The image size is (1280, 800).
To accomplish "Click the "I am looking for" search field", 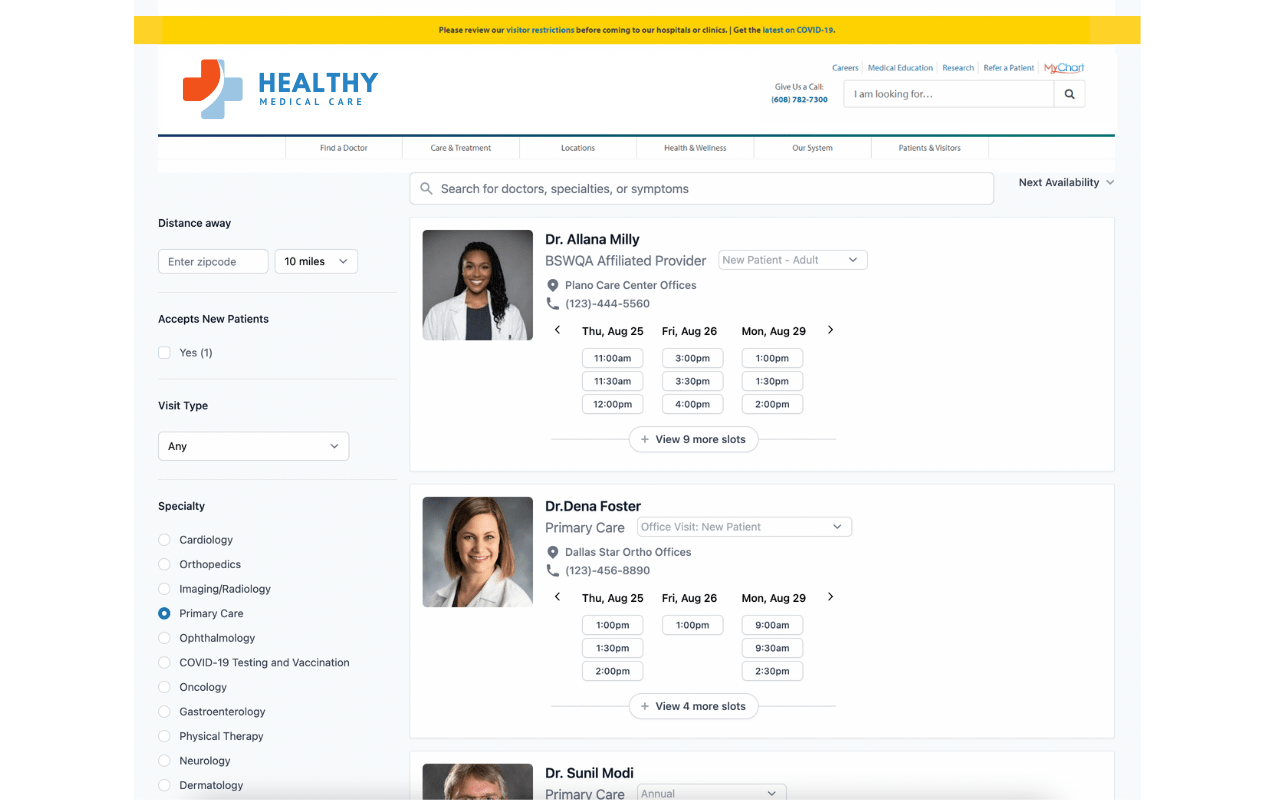I will pos(948,94).
